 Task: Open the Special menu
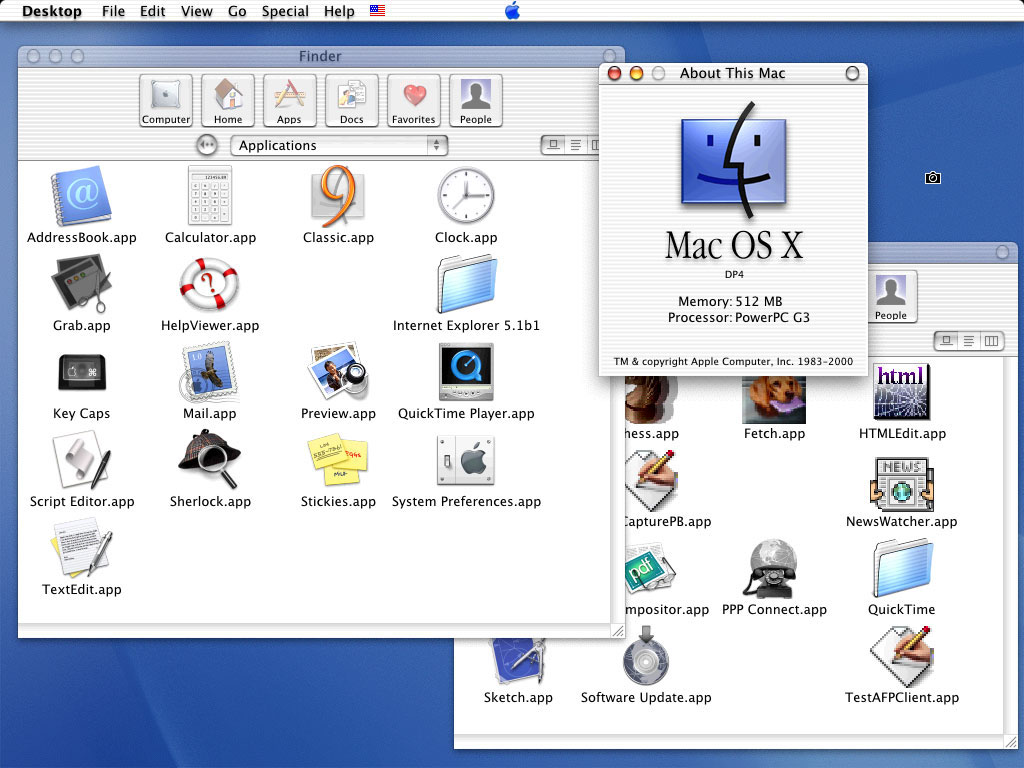coord(285,11)
